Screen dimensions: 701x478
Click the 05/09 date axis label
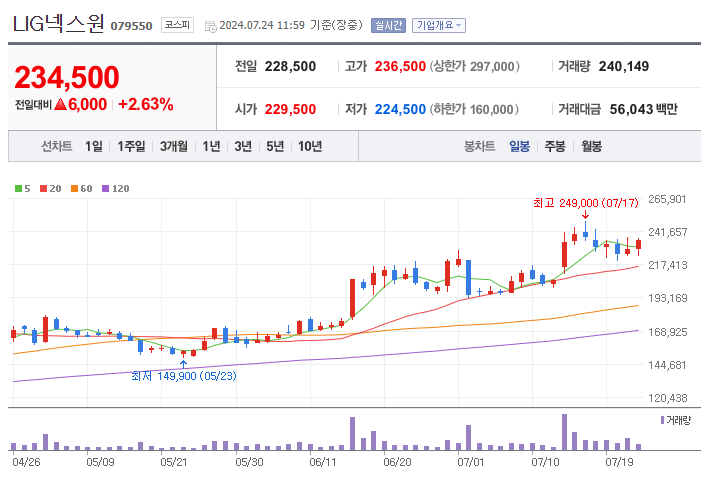click(x=100, y=462)
